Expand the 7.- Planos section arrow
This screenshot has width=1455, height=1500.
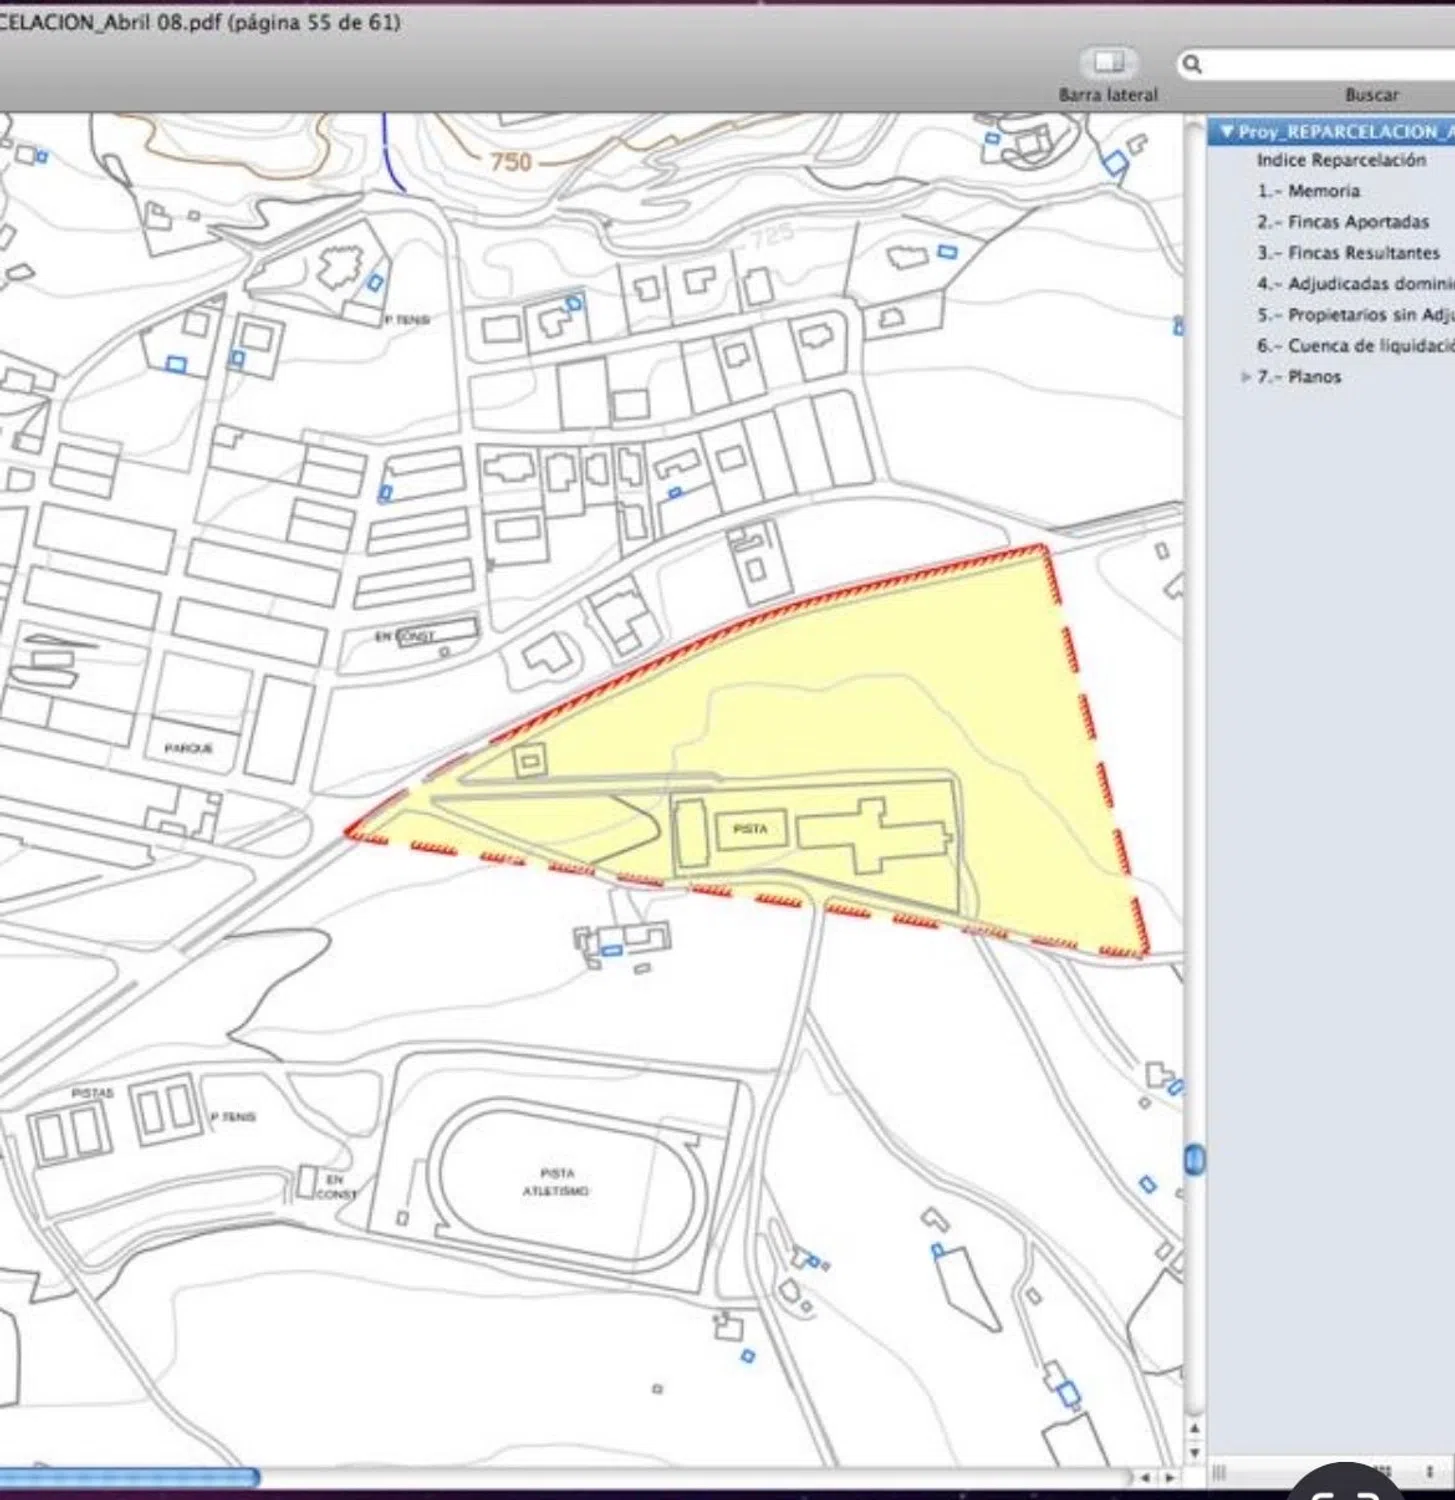(x=1245, y=377)
